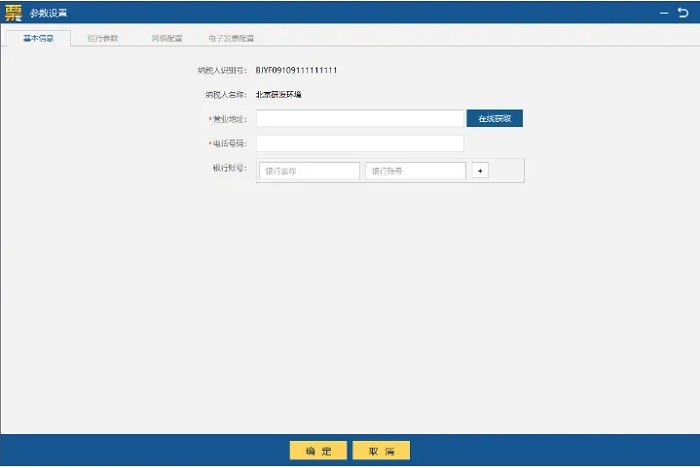Click the 银行账号 number input field

coord(415,171)
